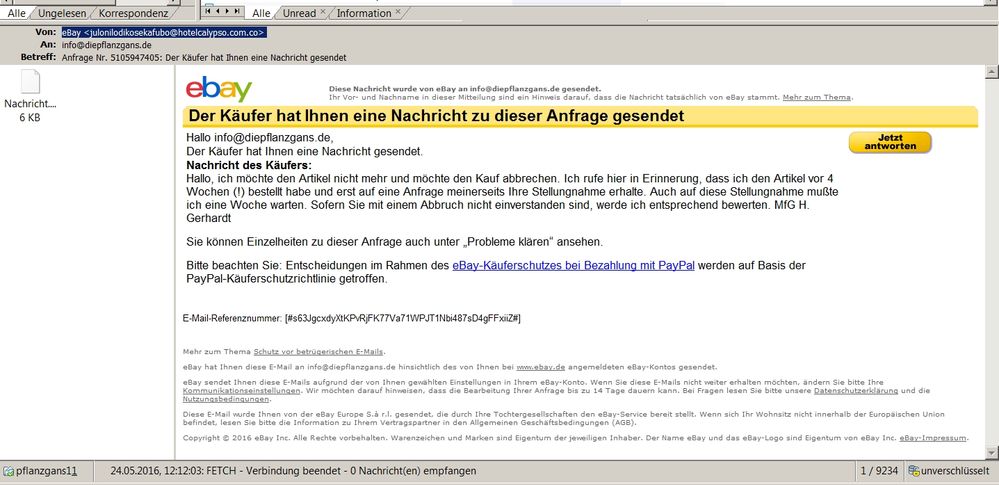Open the Nutzungsbedingungen link
The width and height of the screenshot is (999, 485).
coord(226,399)
